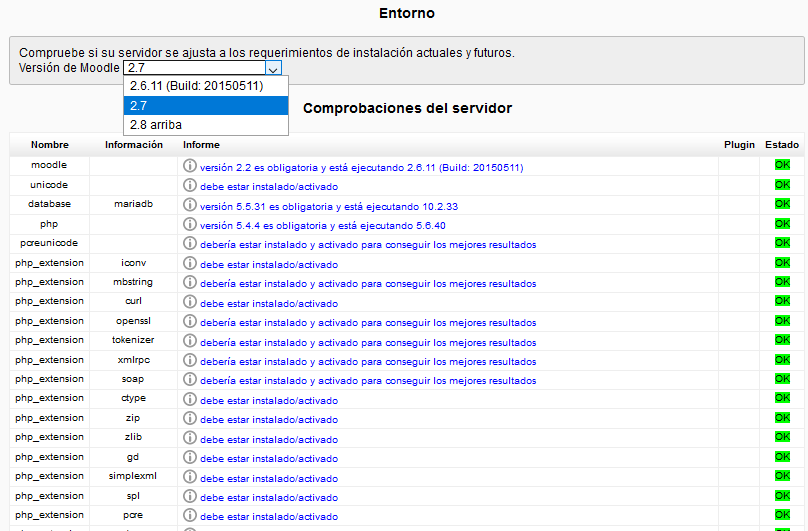Click the Nombre column header
Viewport: 808px width, 531px height.
click(49, 145)
